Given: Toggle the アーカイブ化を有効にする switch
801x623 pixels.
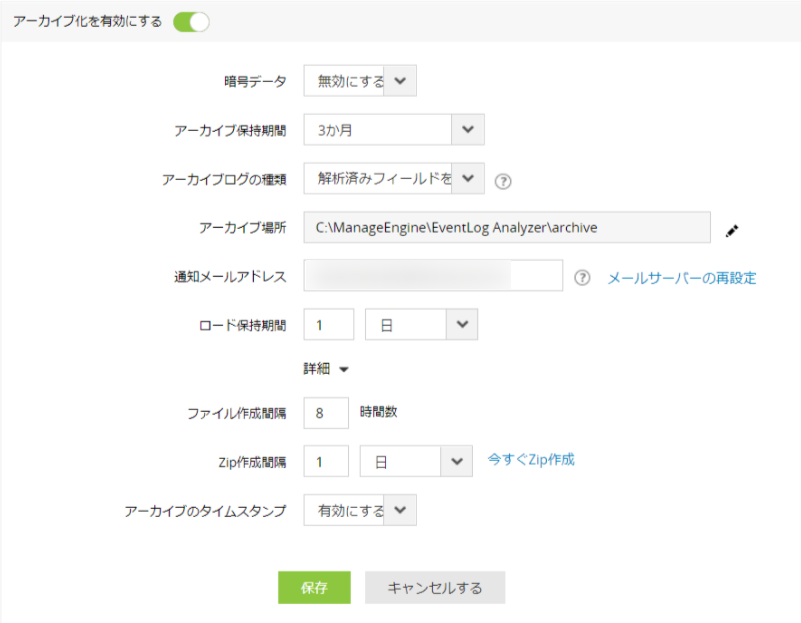Looking at the screenshot, I should [191, 22].
